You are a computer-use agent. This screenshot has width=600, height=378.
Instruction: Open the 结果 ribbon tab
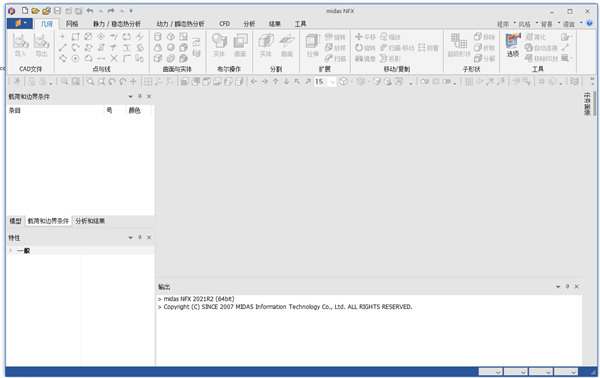pos(275,24)
